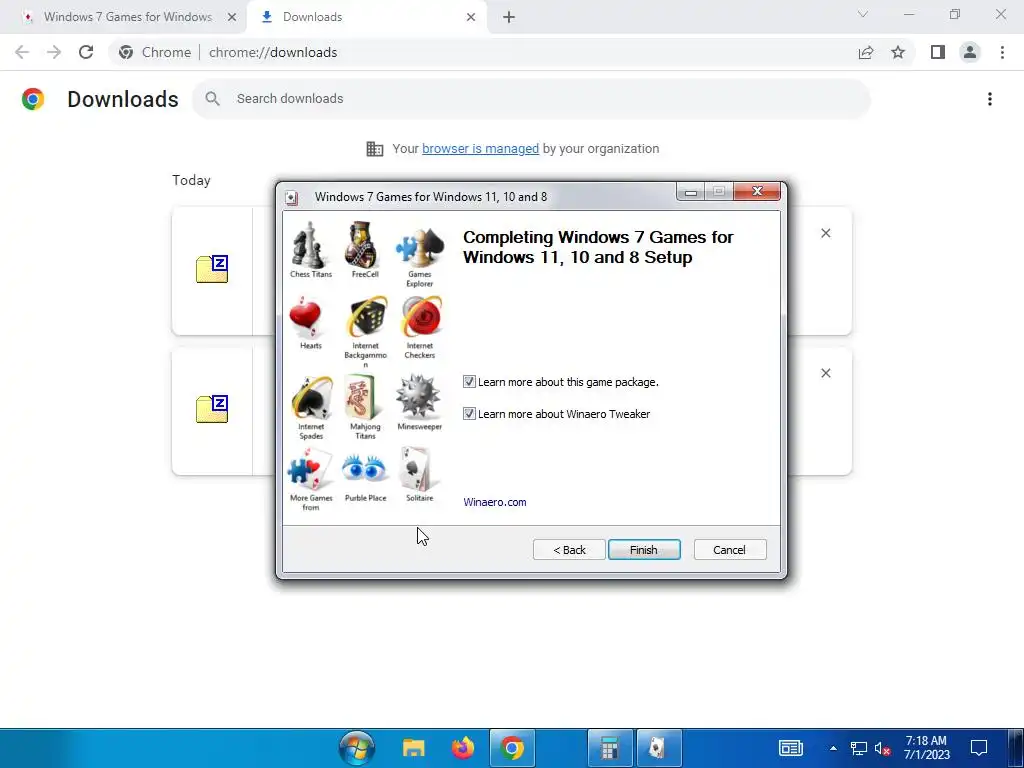Click the Minesweeper mine icon
This screenshot has height=768, width=1024.
418,396
